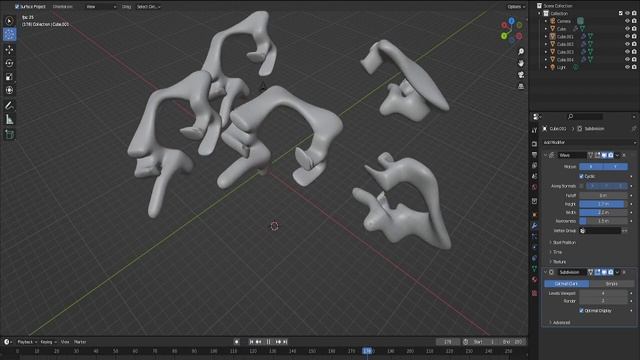Image resolution: width=640 pixels, height=360 pixels.
Task: Select the Measure ruler tool
Action: pyautogui.click(x=9, y=120)
